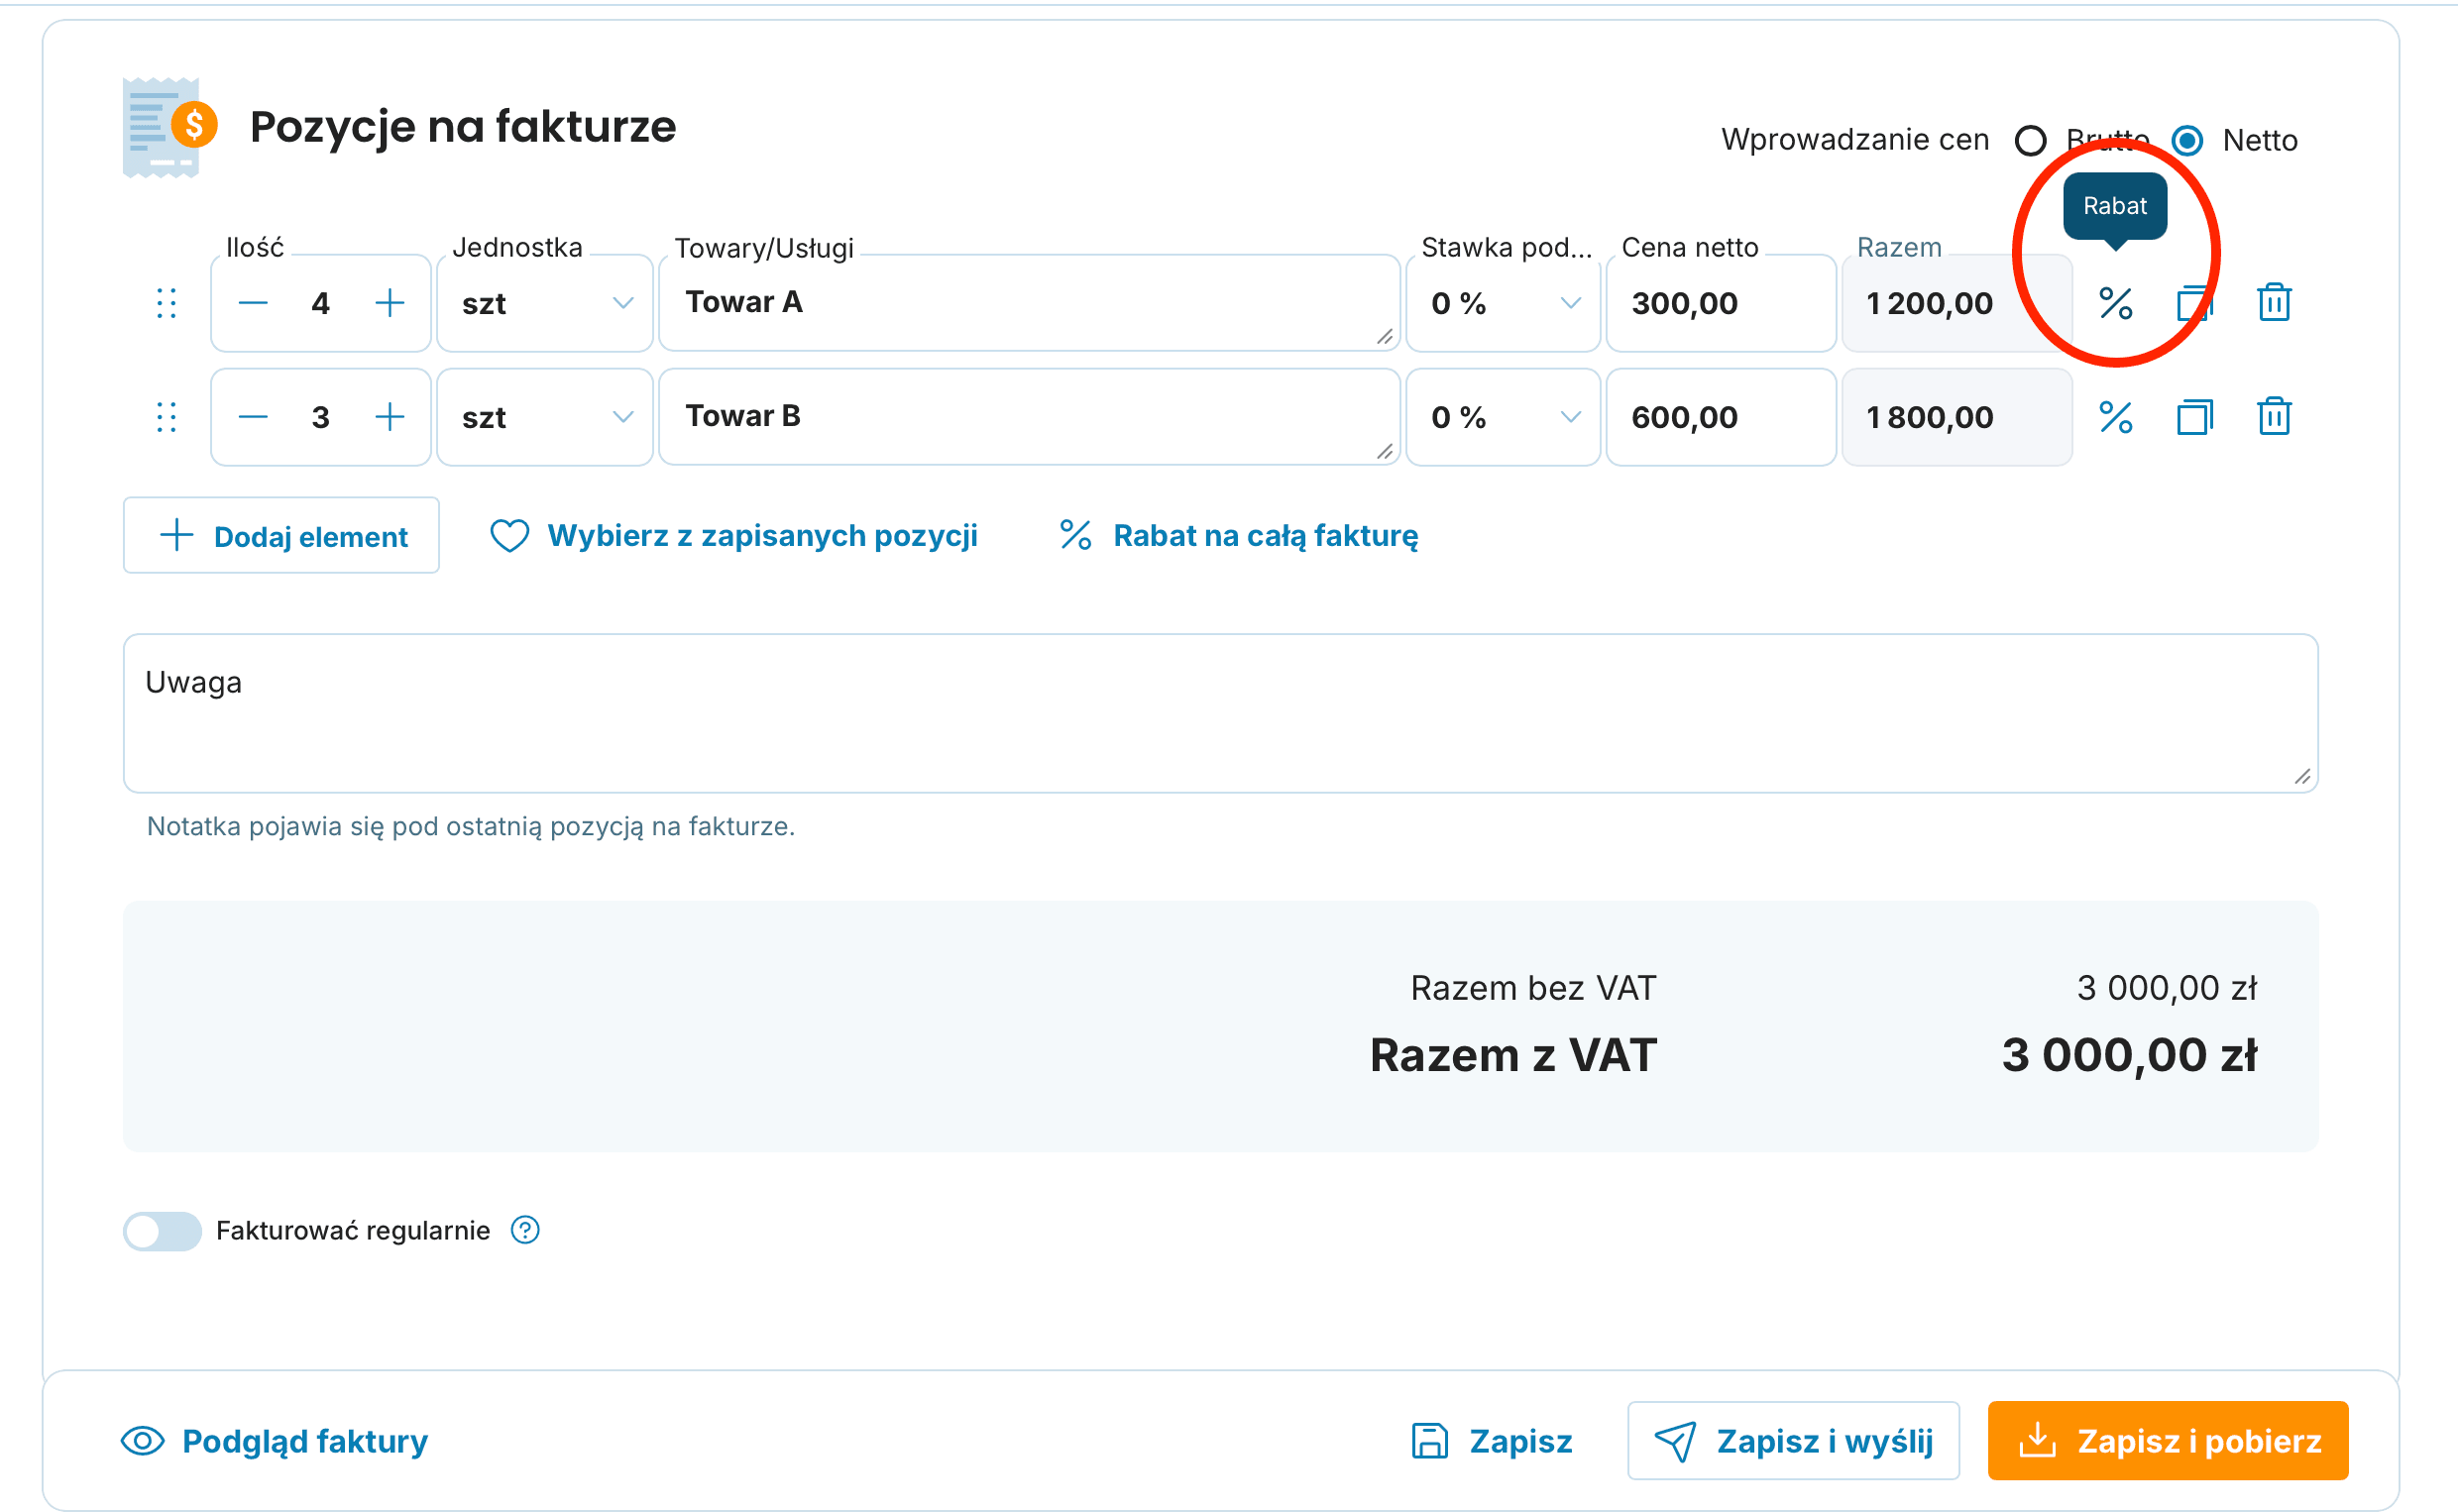Decrease quantity of Towar A with minus
This screenshot has height=1512, width=2458.
coord(253,303)
